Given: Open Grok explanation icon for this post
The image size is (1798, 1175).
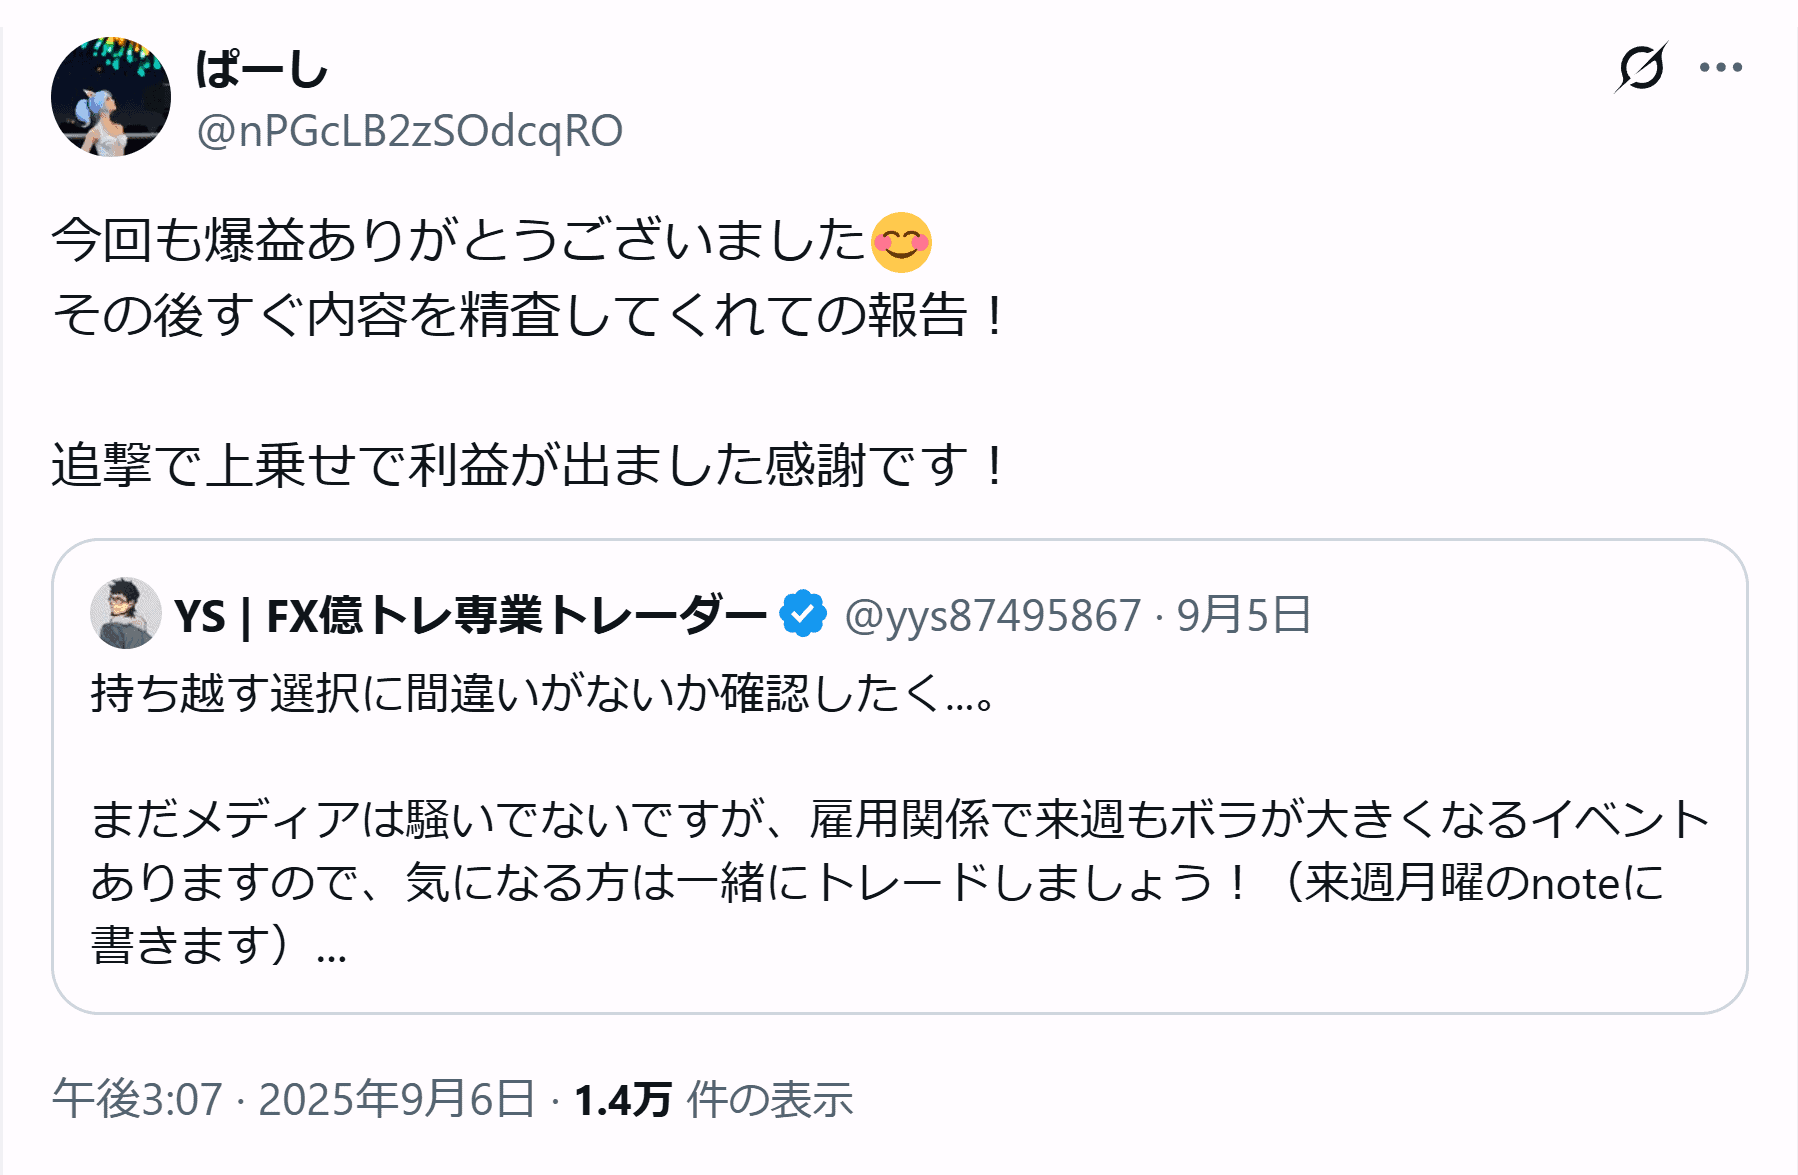Looking at the screenshot, I should pos(1641,68).
